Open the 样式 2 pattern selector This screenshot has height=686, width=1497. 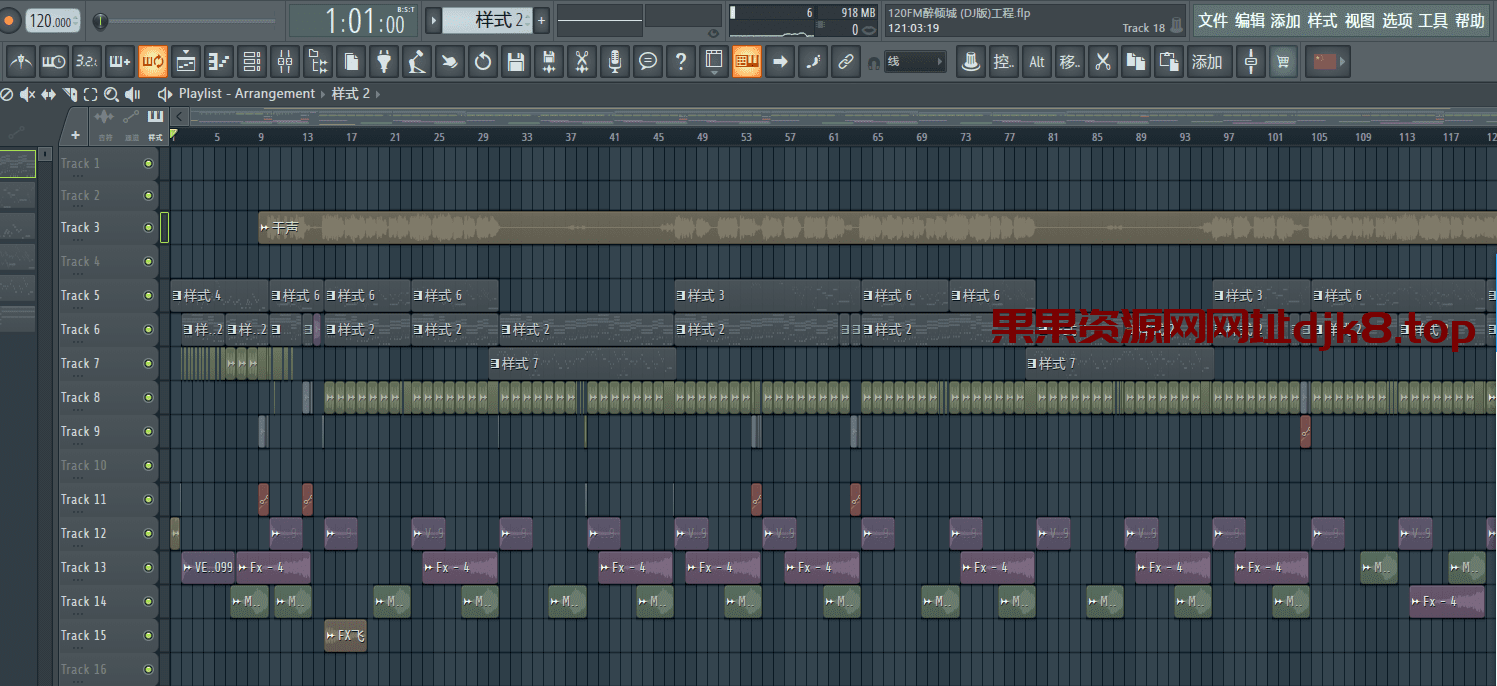[486, 20]
